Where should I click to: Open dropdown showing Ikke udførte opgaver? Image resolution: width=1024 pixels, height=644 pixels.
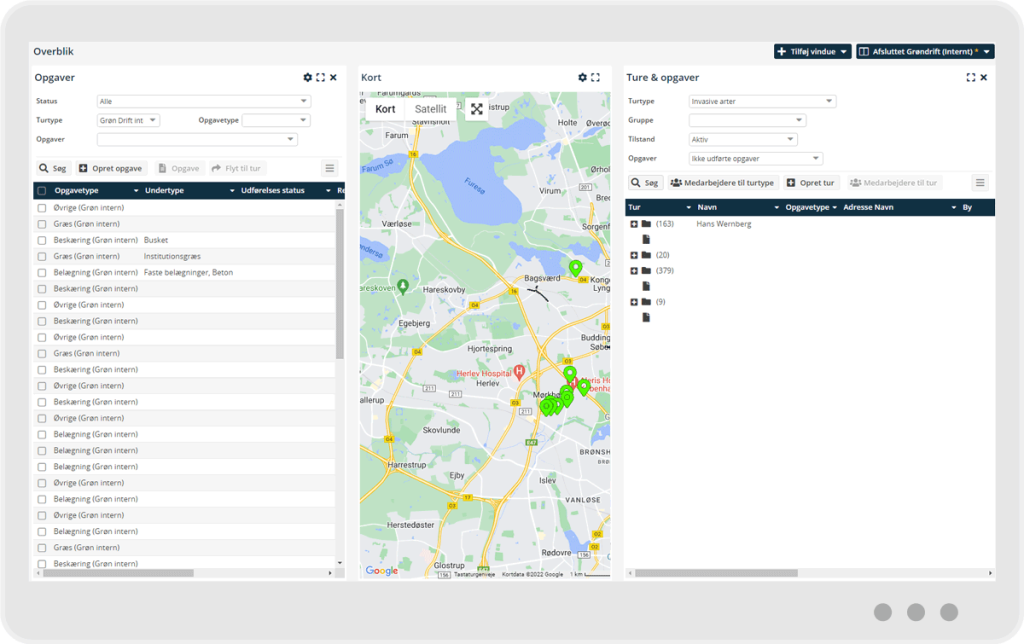[756, 159]
